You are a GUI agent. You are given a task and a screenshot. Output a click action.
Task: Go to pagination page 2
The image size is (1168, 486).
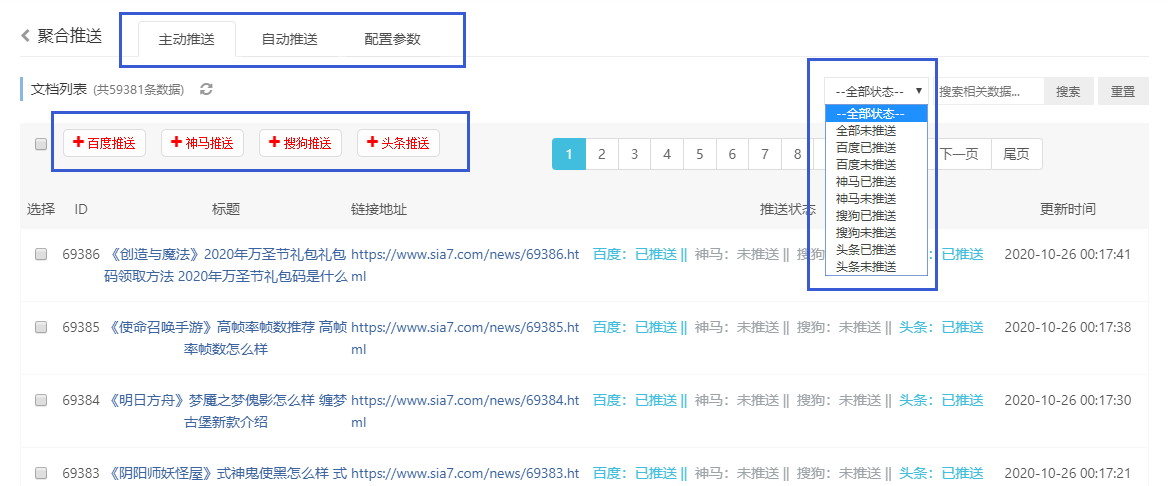tap(602, 154)
